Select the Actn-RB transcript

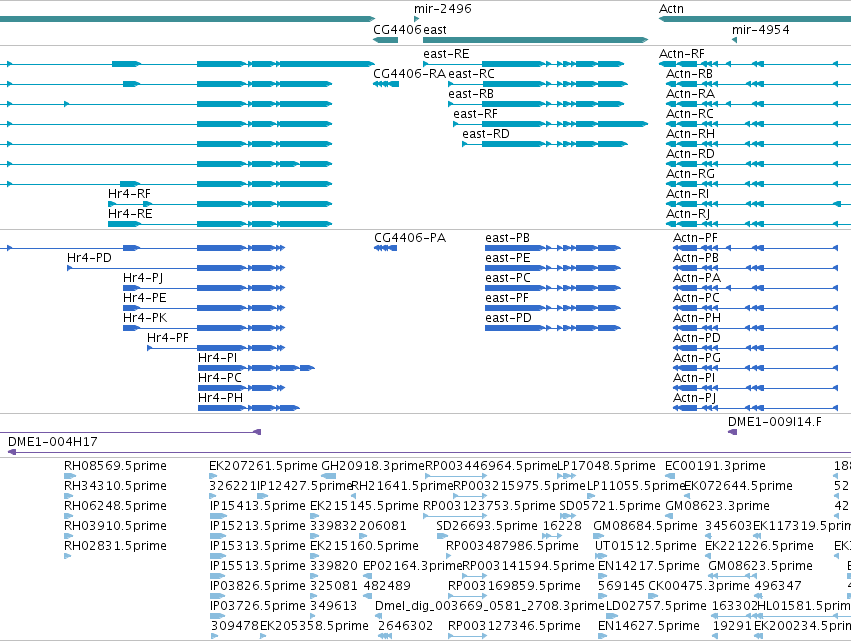689,74
